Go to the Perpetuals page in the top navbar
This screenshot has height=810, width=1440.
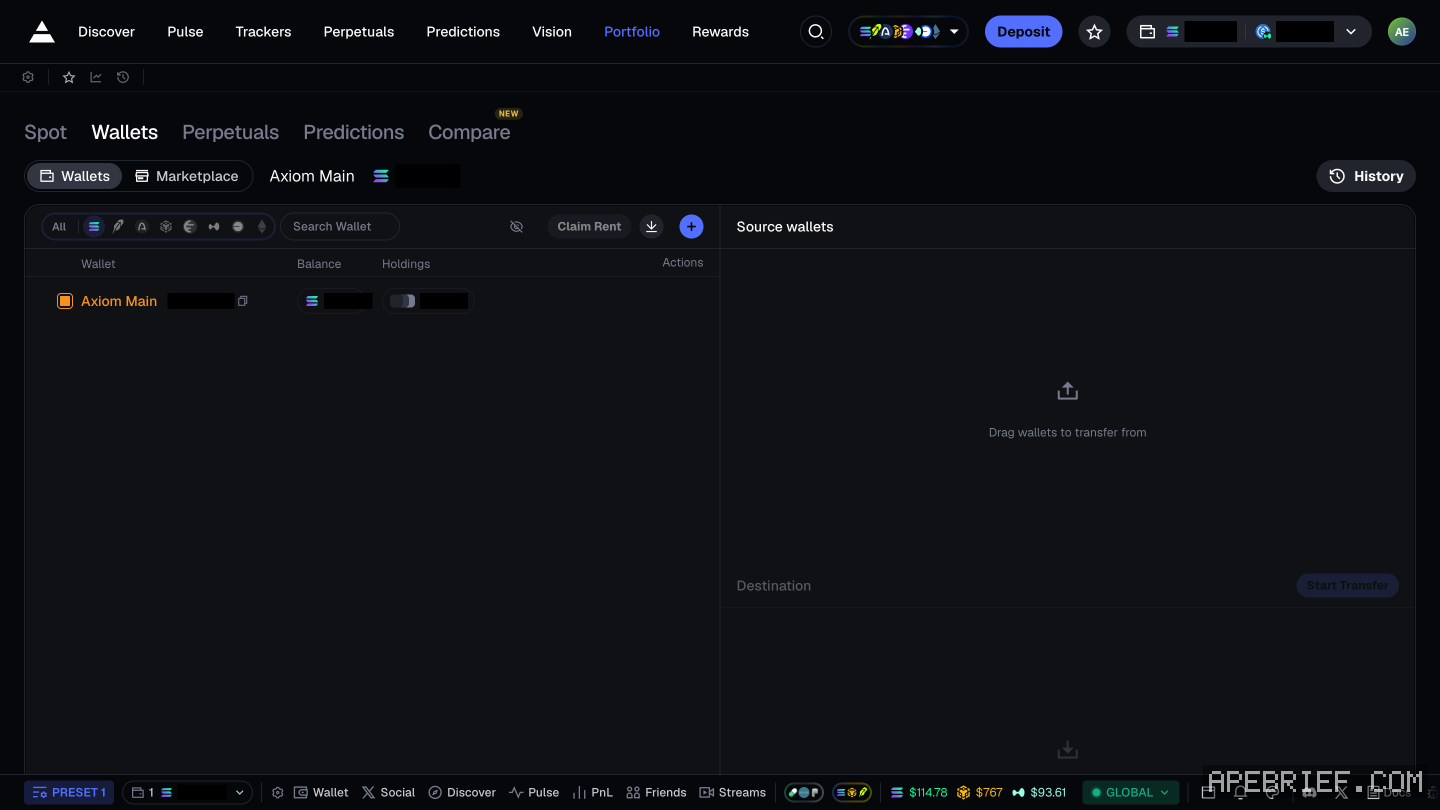click(359, 32)
